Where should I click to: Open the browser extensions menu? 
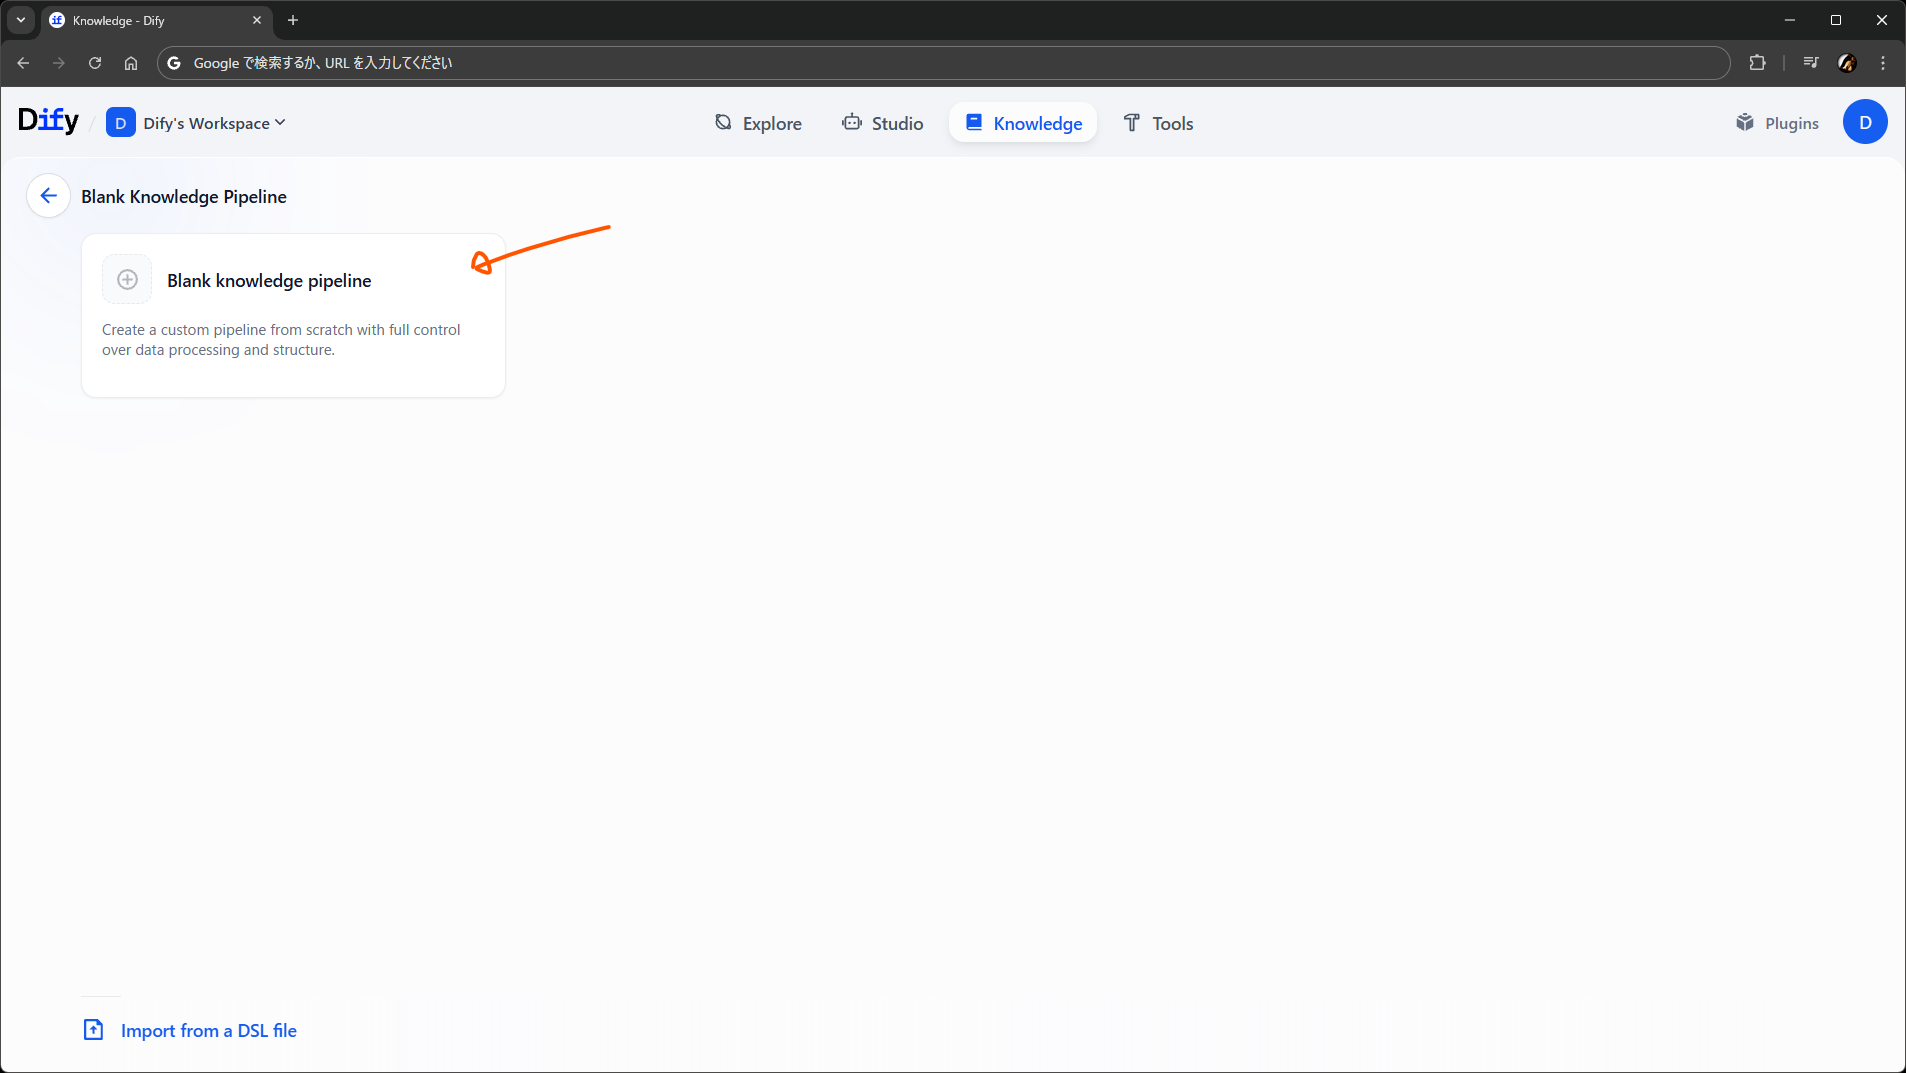coord(1757,63)
